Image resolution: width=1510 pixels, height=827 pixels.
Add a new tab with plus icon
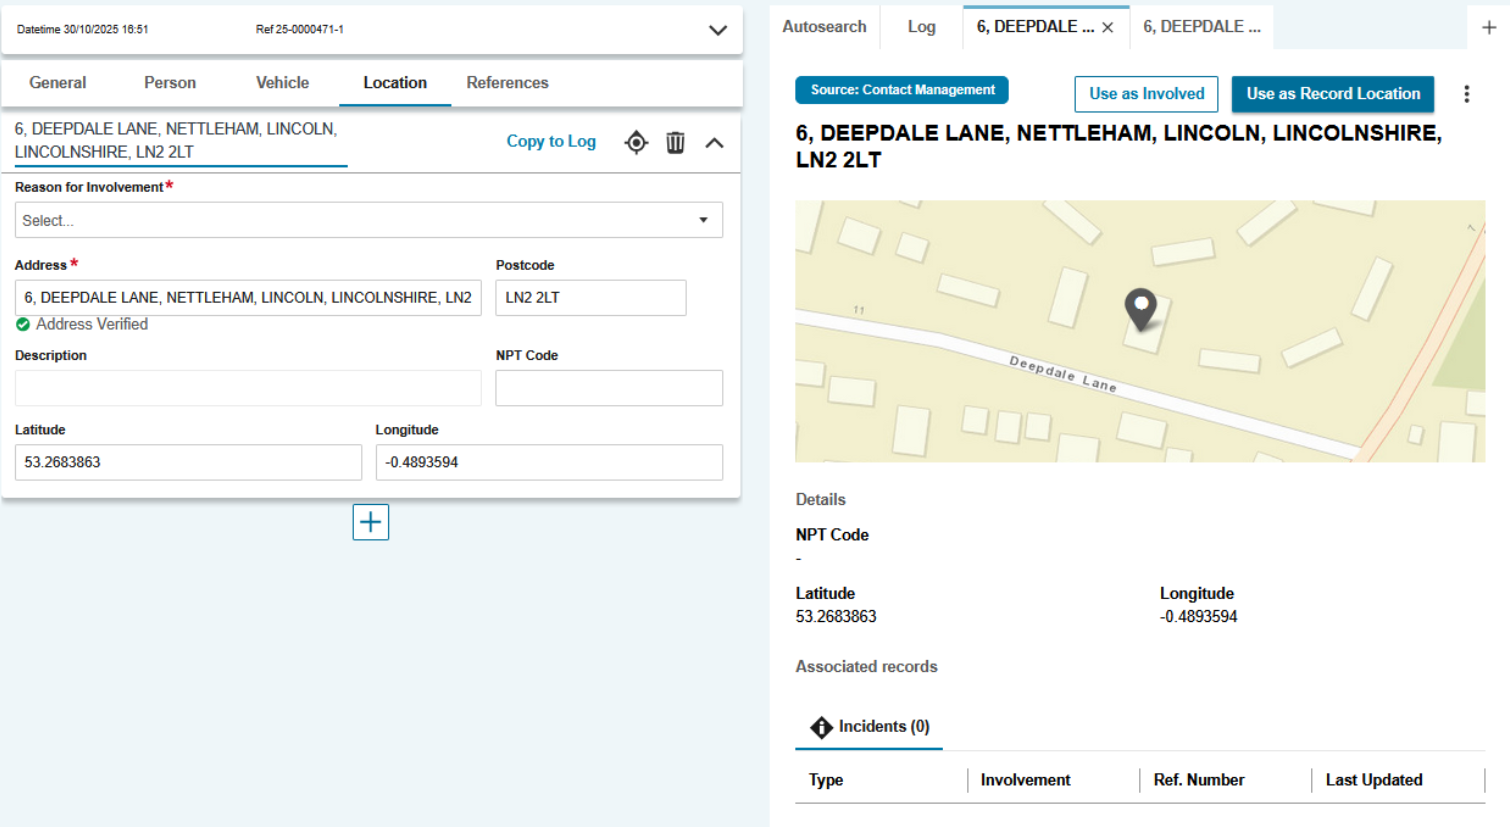click(x=1488, y=28)
